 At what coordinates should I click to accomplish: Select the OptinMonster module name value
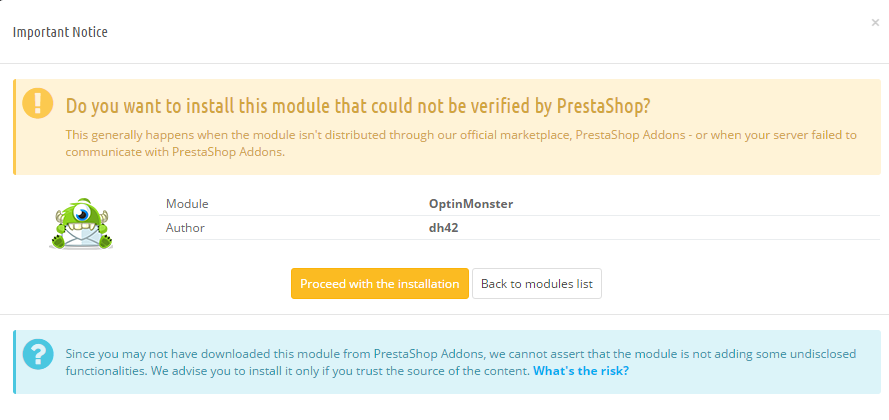tap(471, 204)
